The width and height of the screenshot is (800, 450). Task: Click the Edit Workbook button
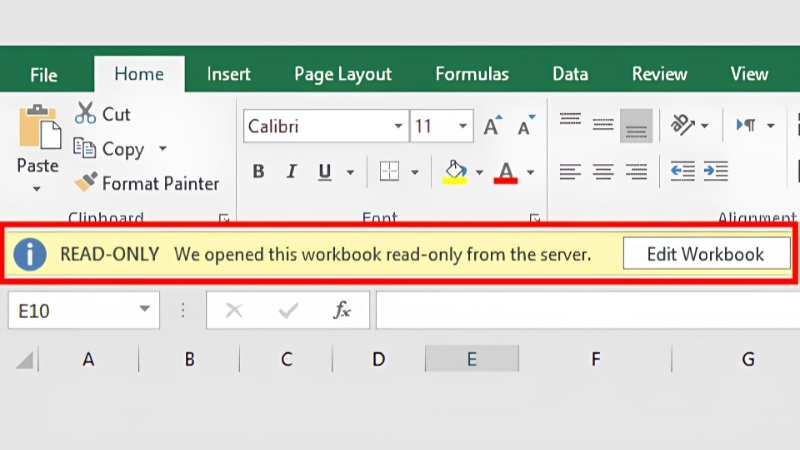coord(706,254)
